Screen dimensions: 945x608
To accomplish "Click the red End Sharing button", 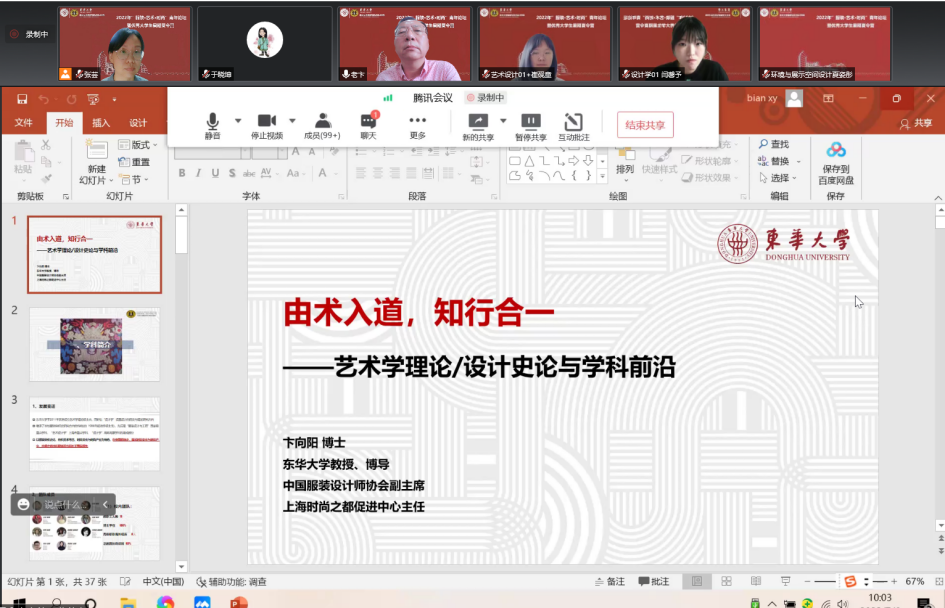I will pos(645,125).
